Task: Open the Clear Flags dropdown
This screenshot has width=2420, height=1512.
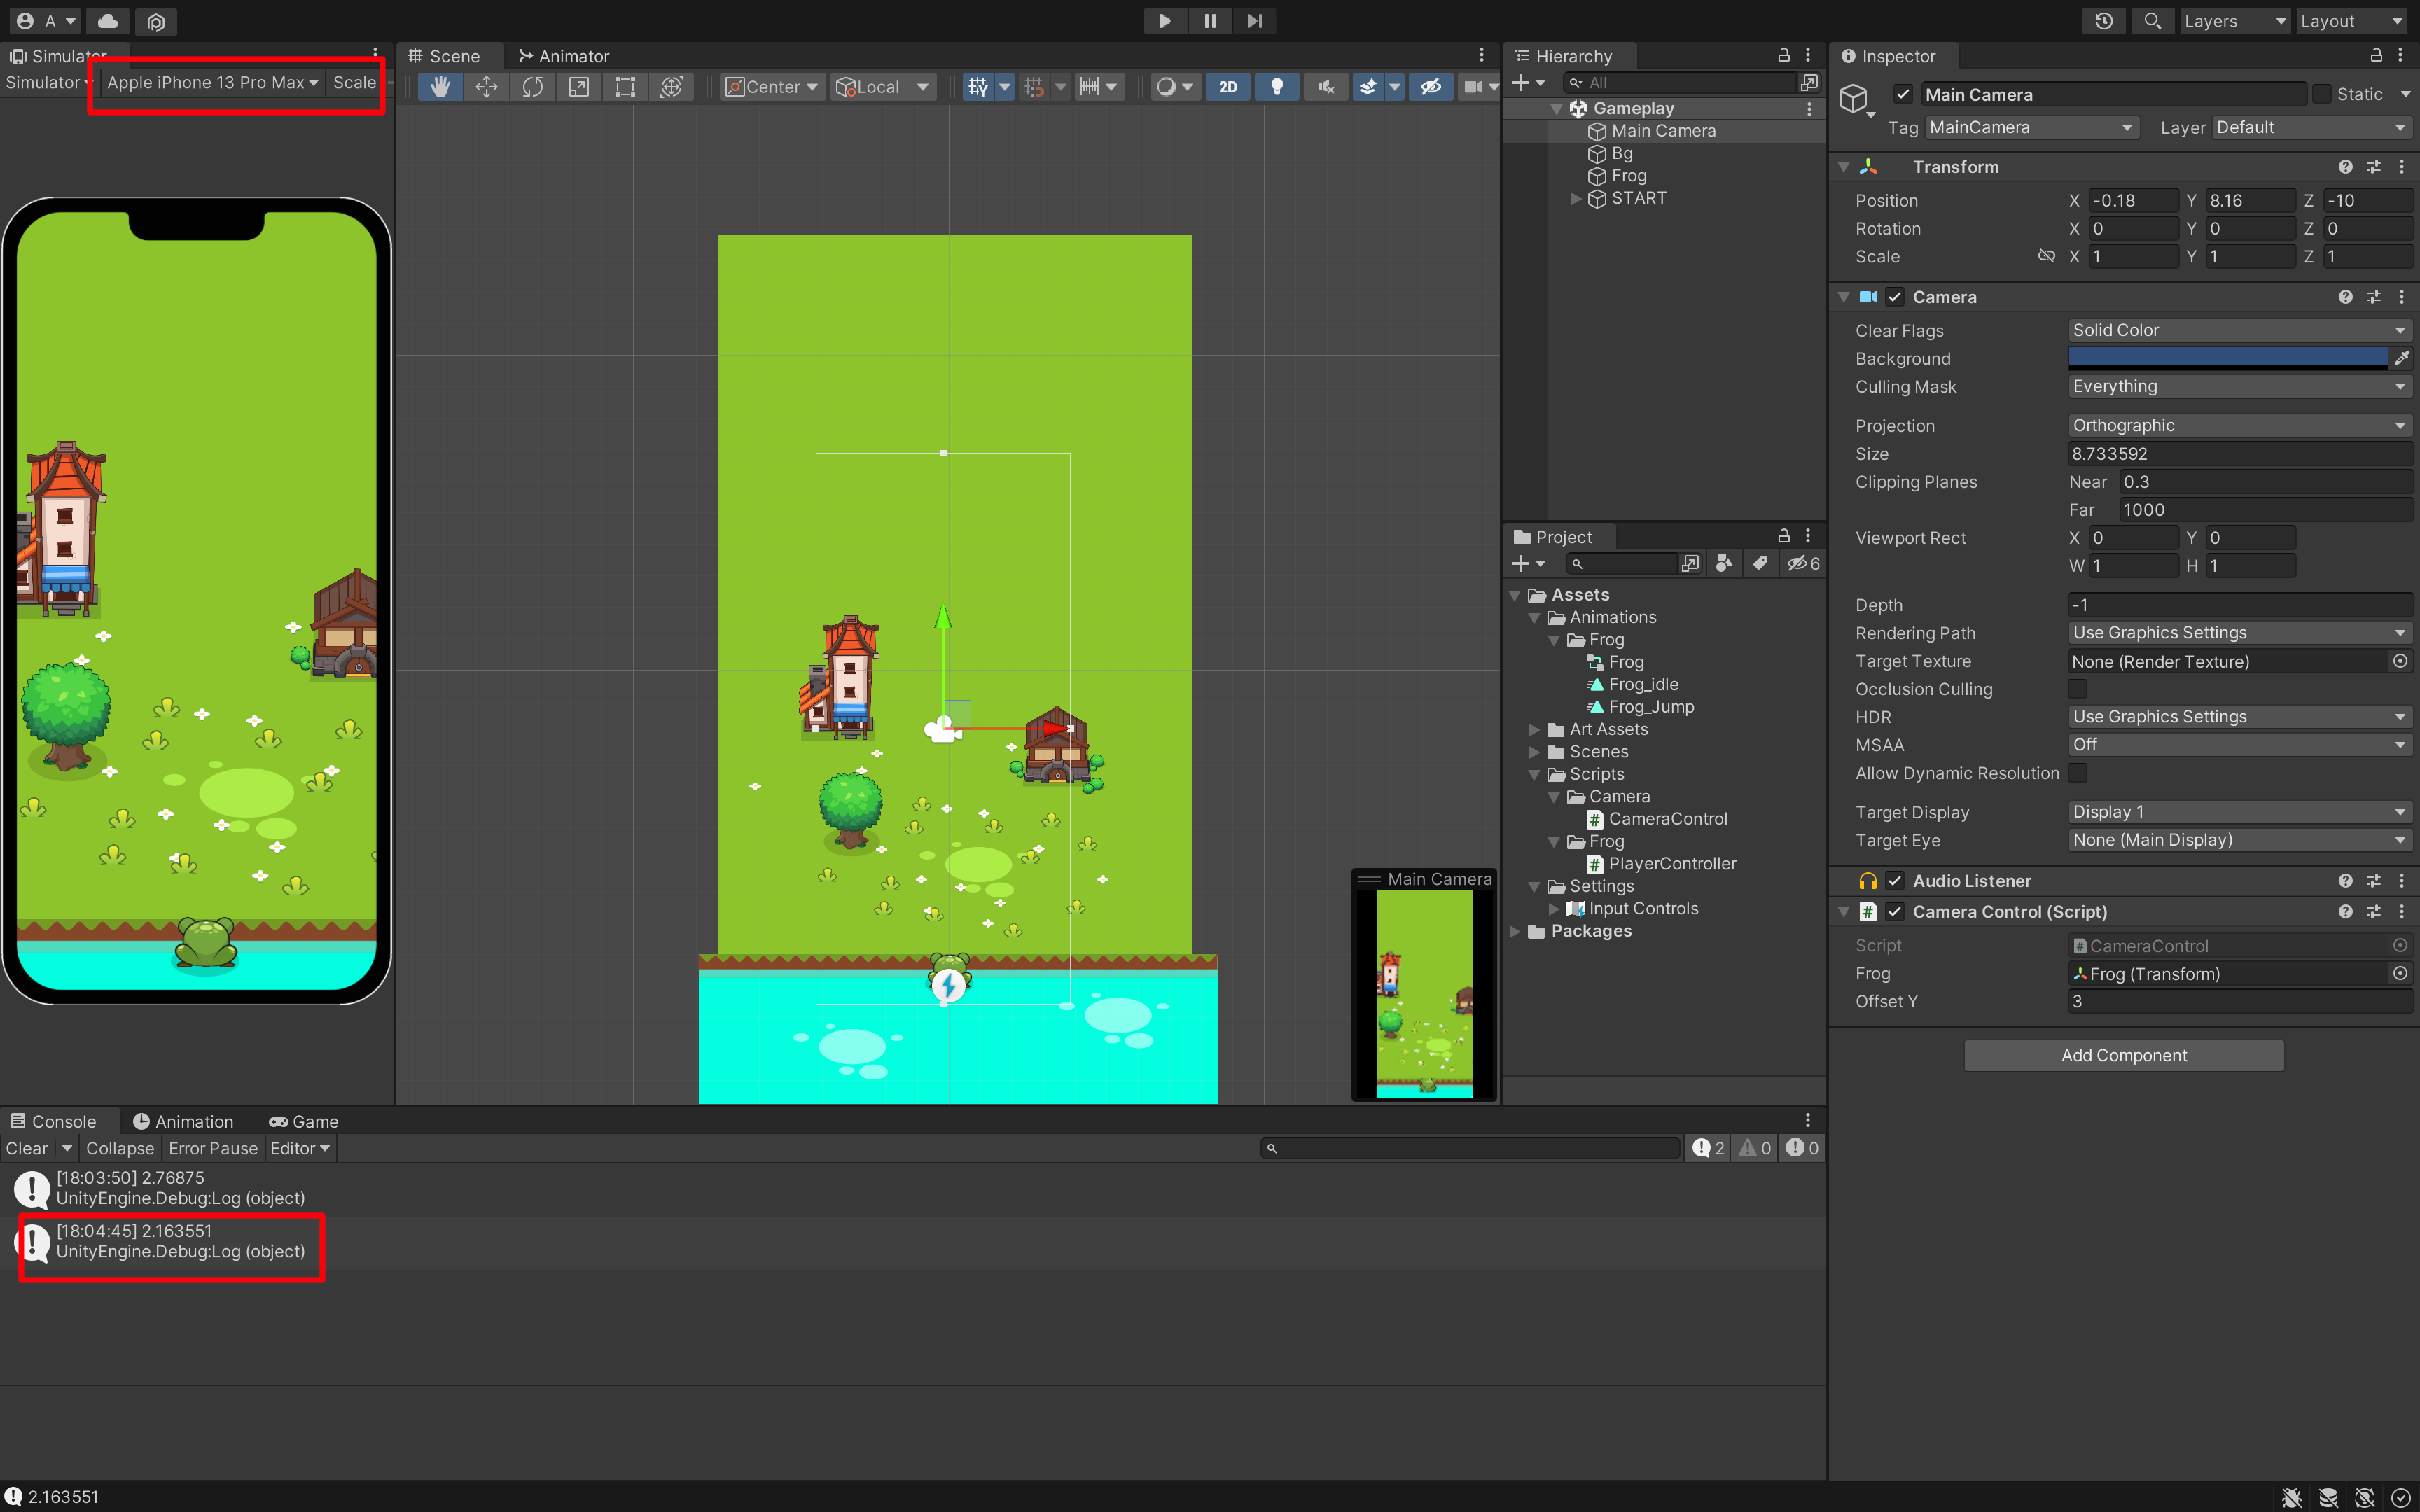Action: 2240,330
